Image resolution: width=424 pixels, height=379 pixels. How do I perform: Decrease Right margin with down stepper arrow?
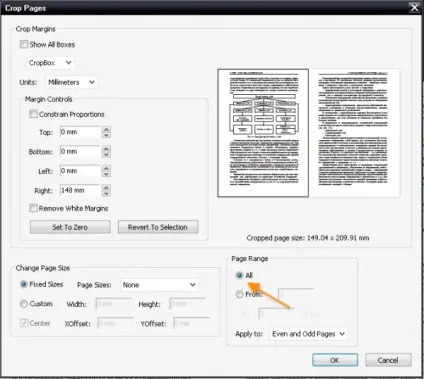[x=106, y=193]
